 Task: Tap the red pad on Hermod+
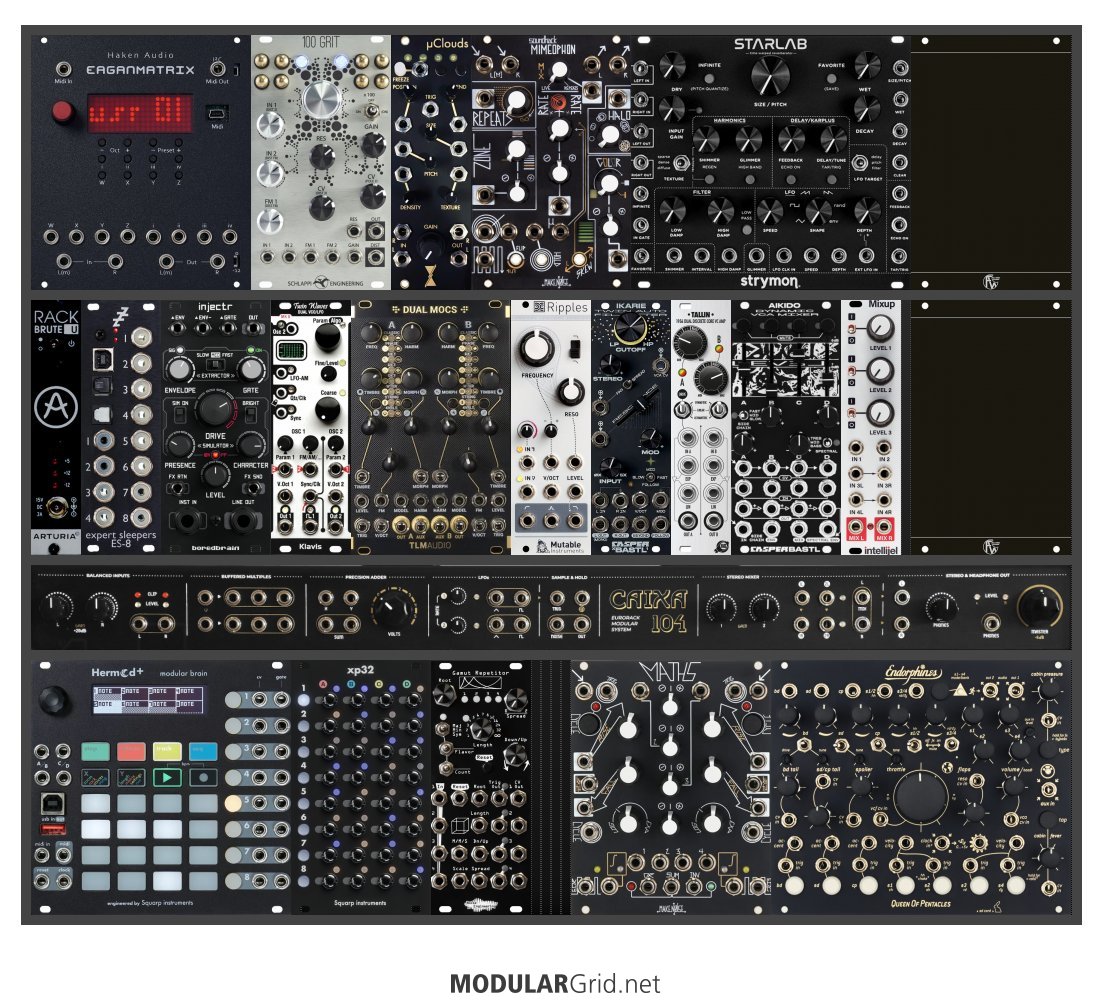[x=131, y=751]
